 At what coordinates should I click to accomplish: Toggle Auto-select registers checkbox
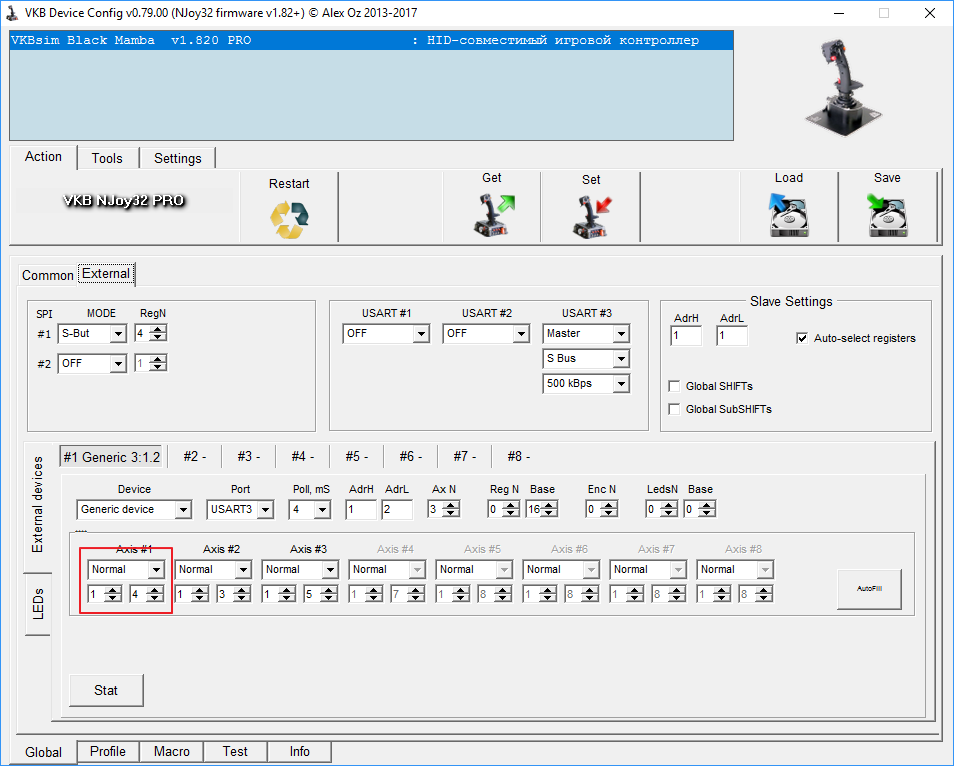tap(802, 338)
